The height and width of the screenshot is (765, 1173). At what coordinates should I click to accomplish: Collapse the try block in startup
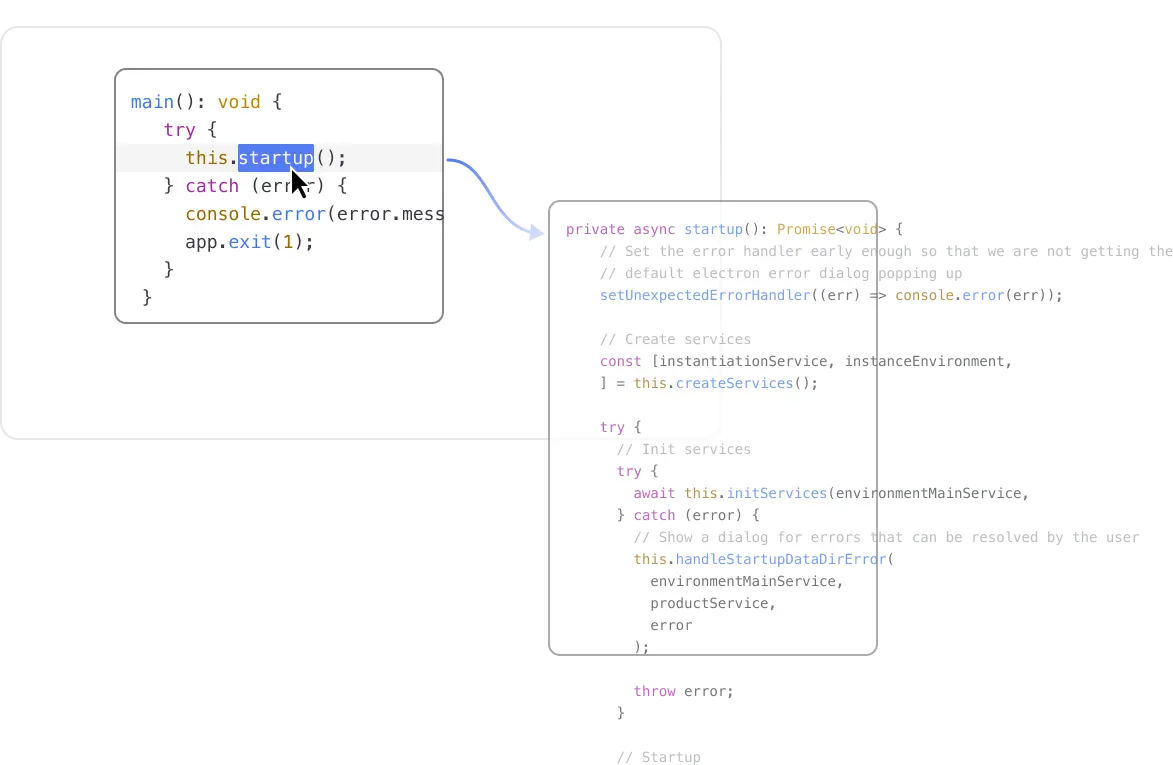pyautogui.click(x=612, y=427)
